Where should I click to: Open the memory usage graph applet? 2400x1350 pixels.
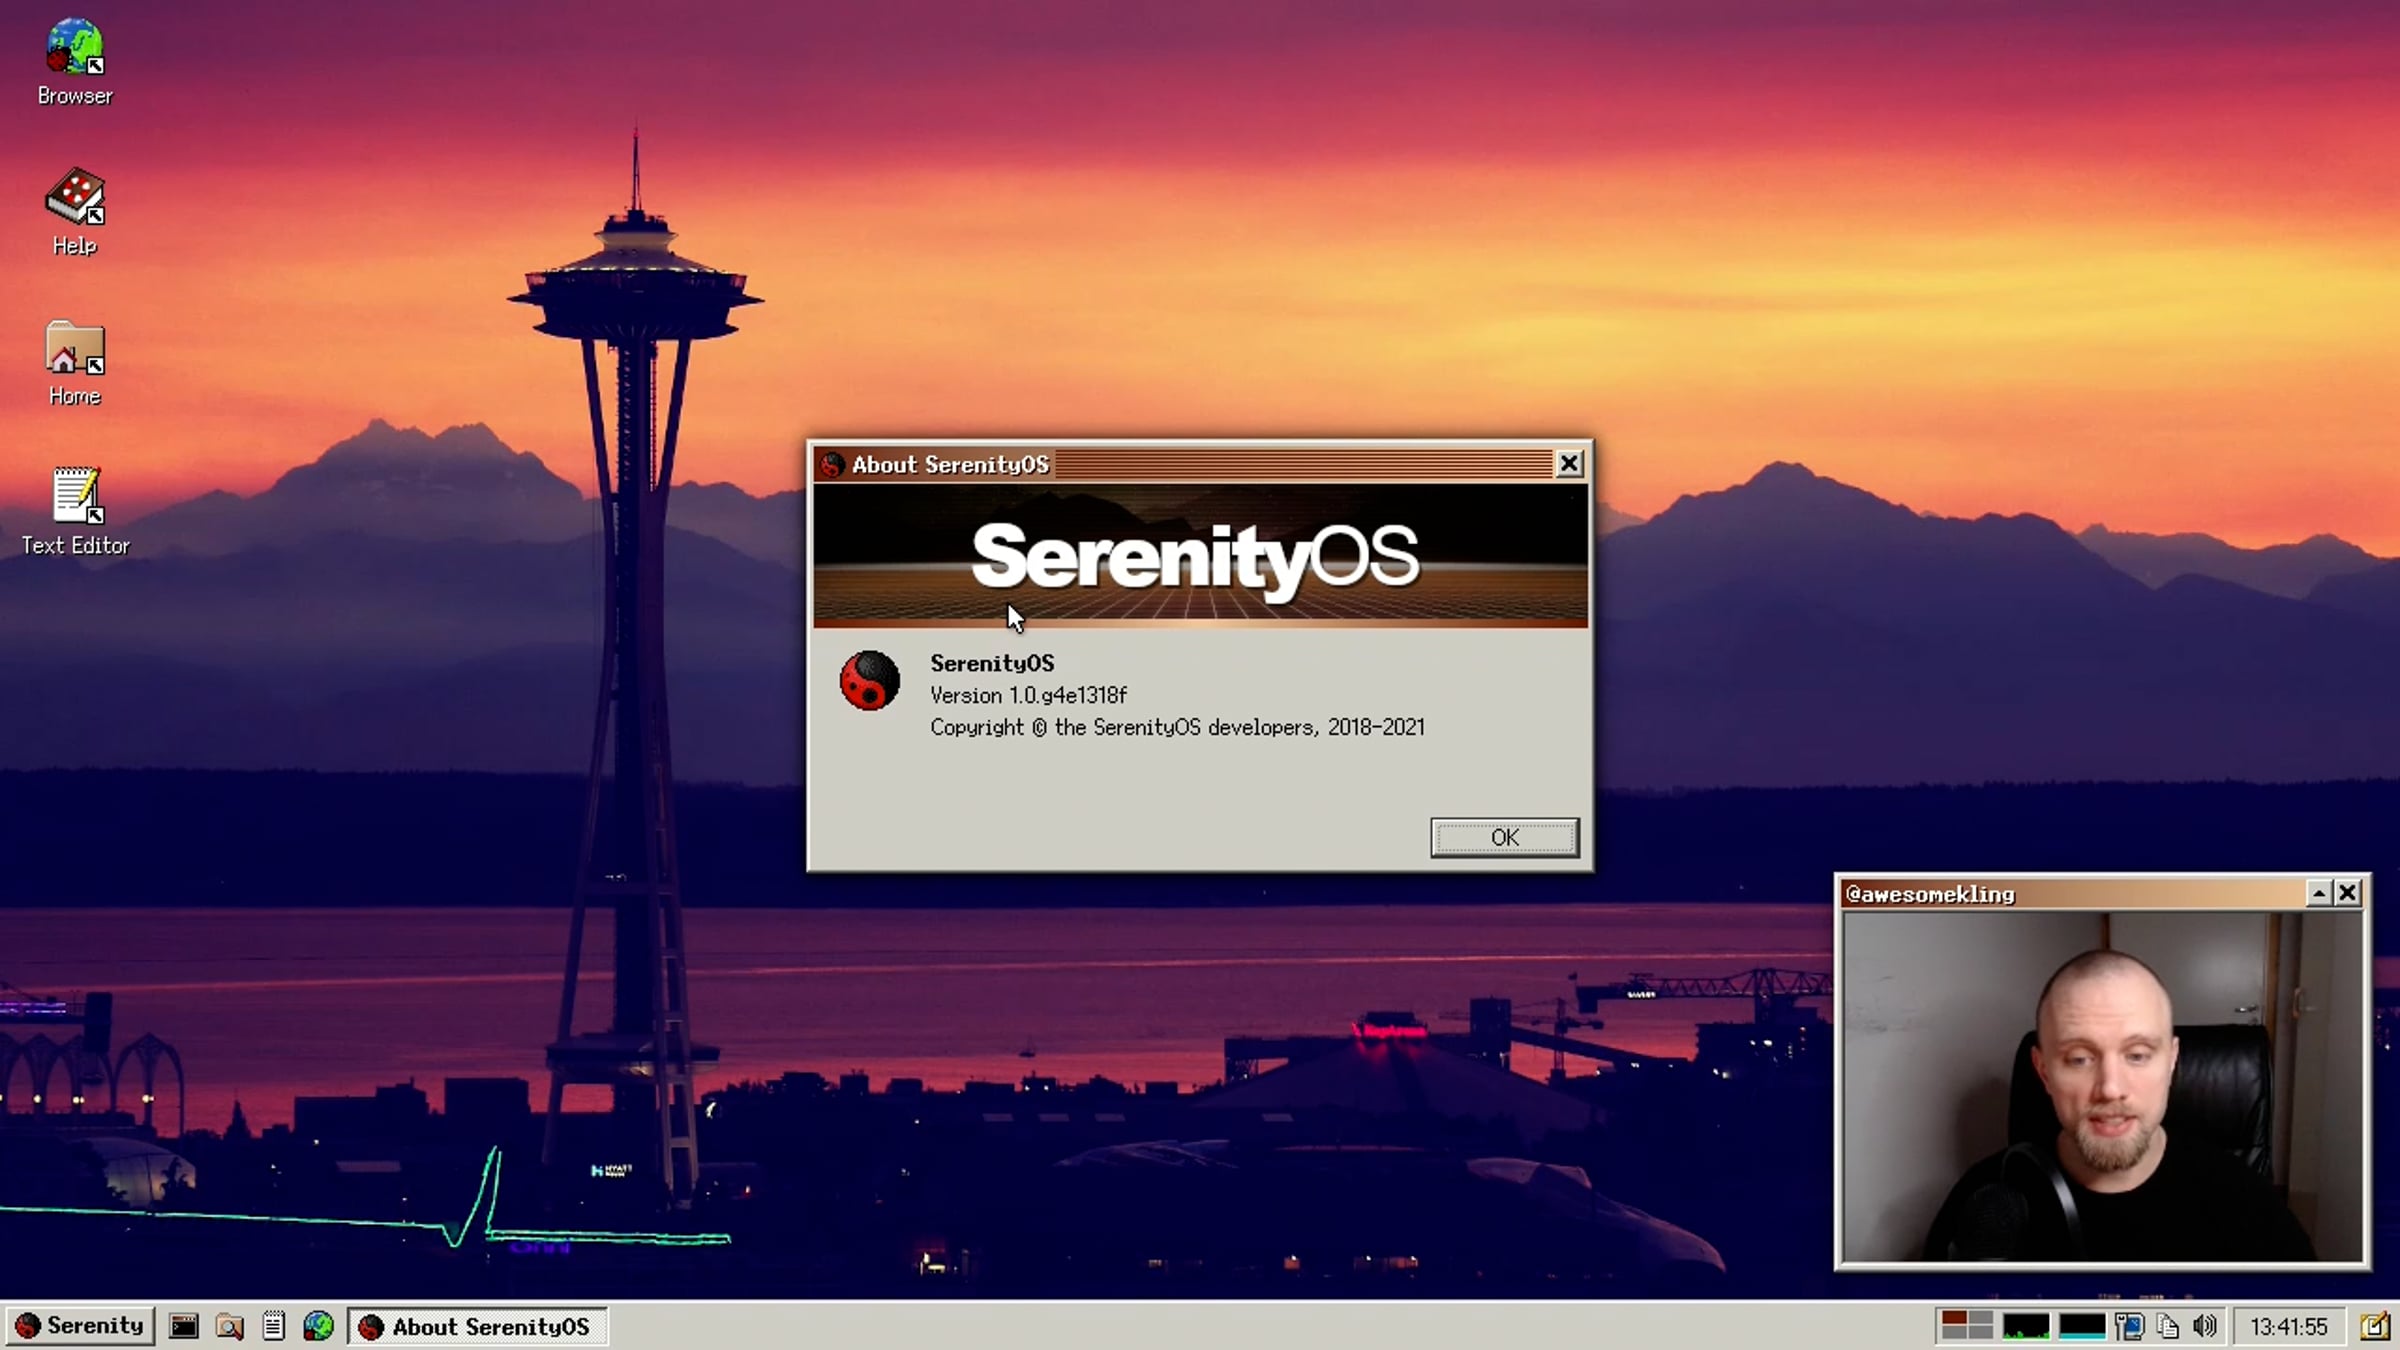pos(2082,1326)
